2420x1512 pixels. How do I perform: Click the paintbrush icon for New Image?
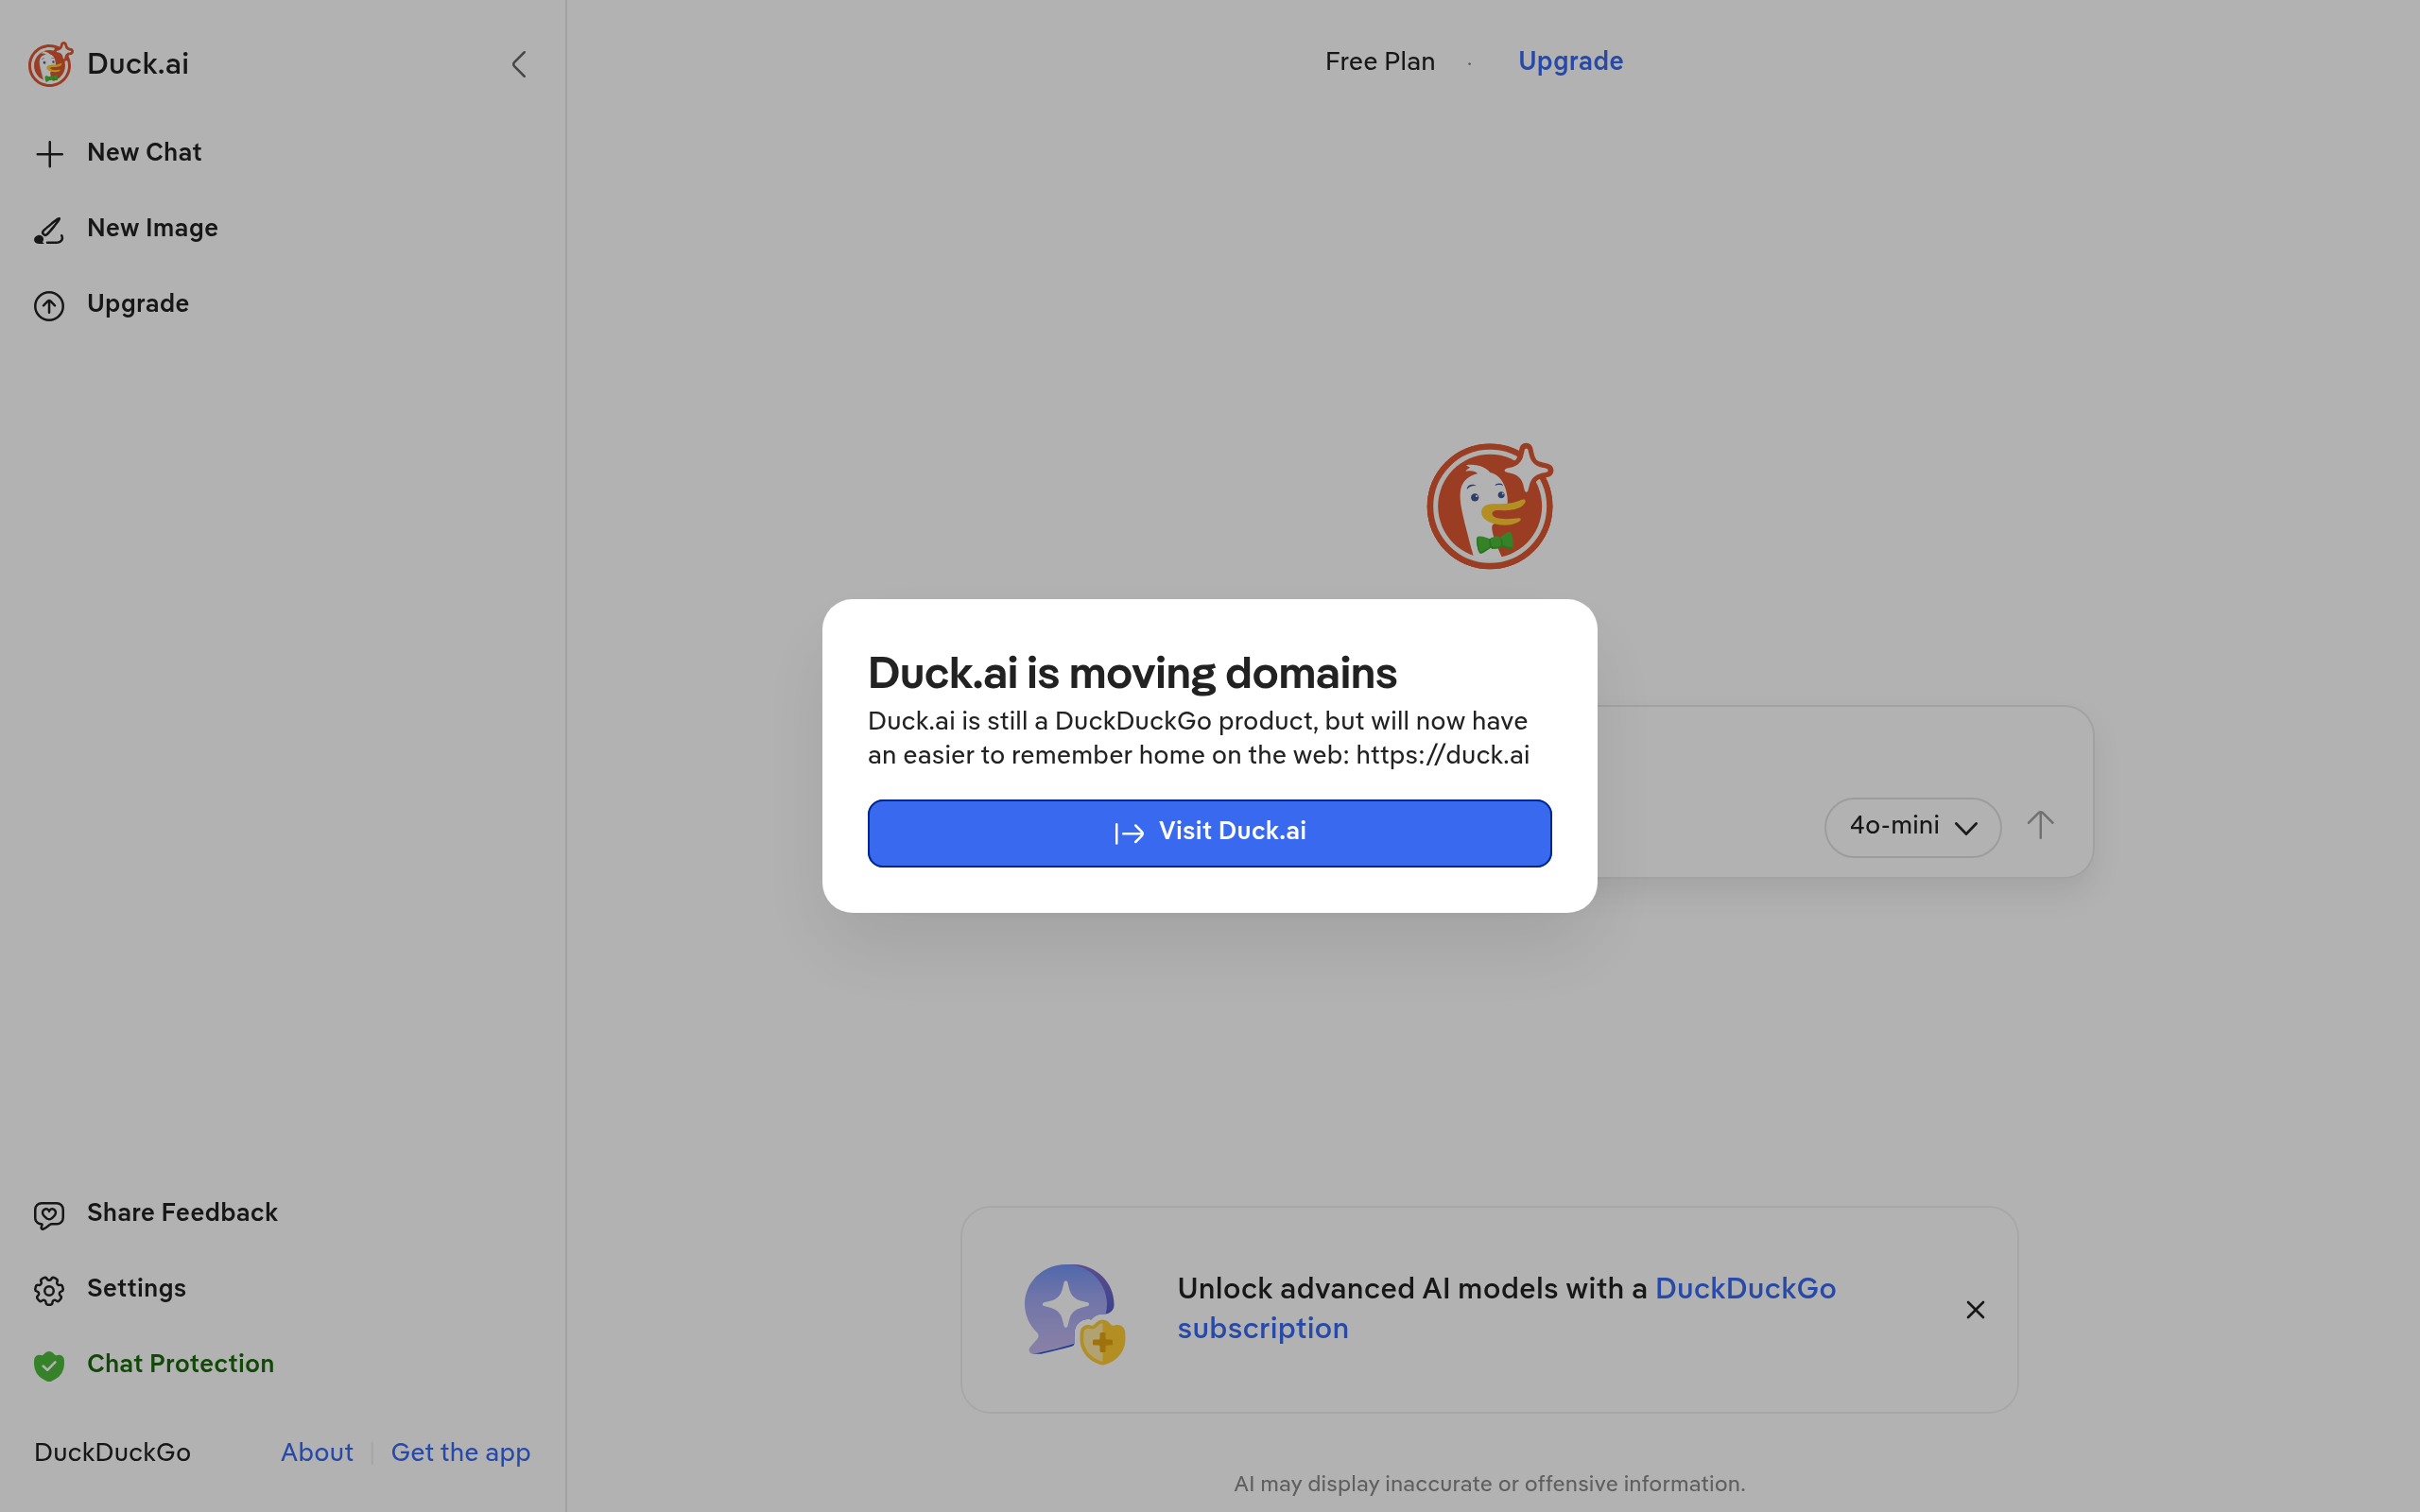[49, 230]
